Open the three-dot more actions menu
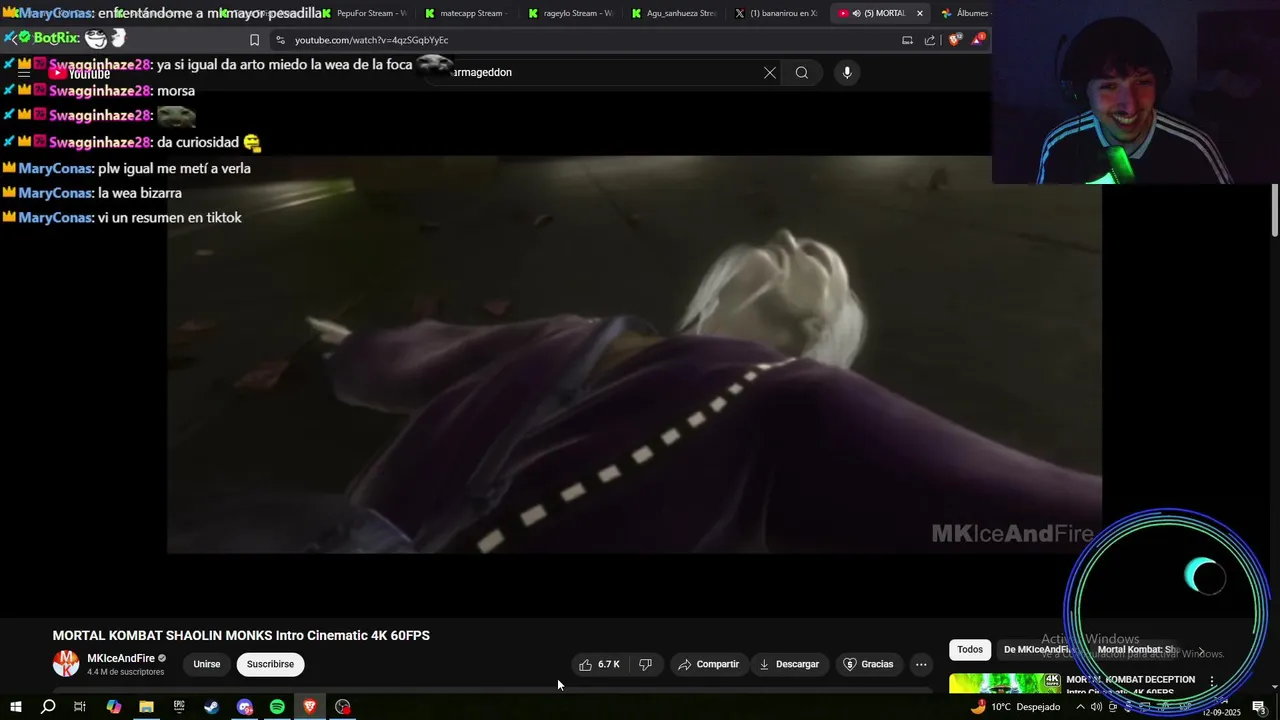The height and width of the screenshot is (720, 1280). click(x=921, y=664)
